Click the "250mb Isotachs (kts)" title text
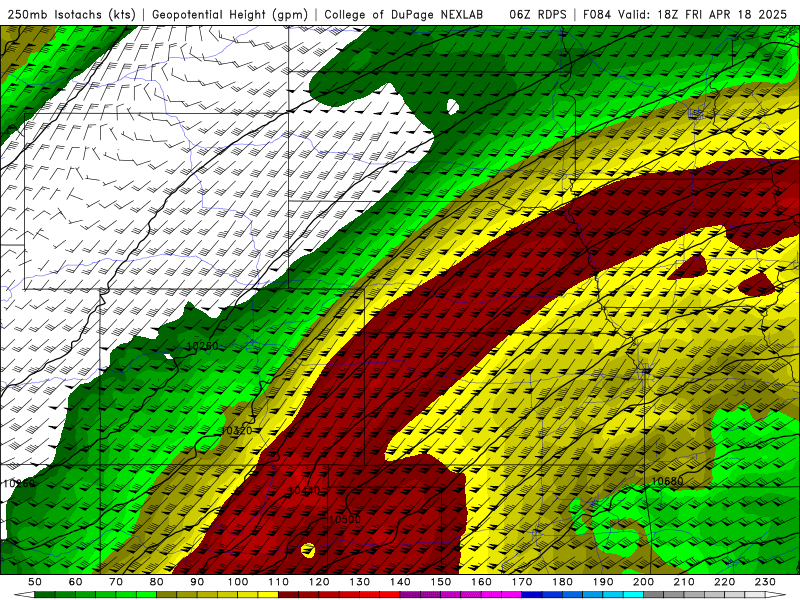 (71, 14)
